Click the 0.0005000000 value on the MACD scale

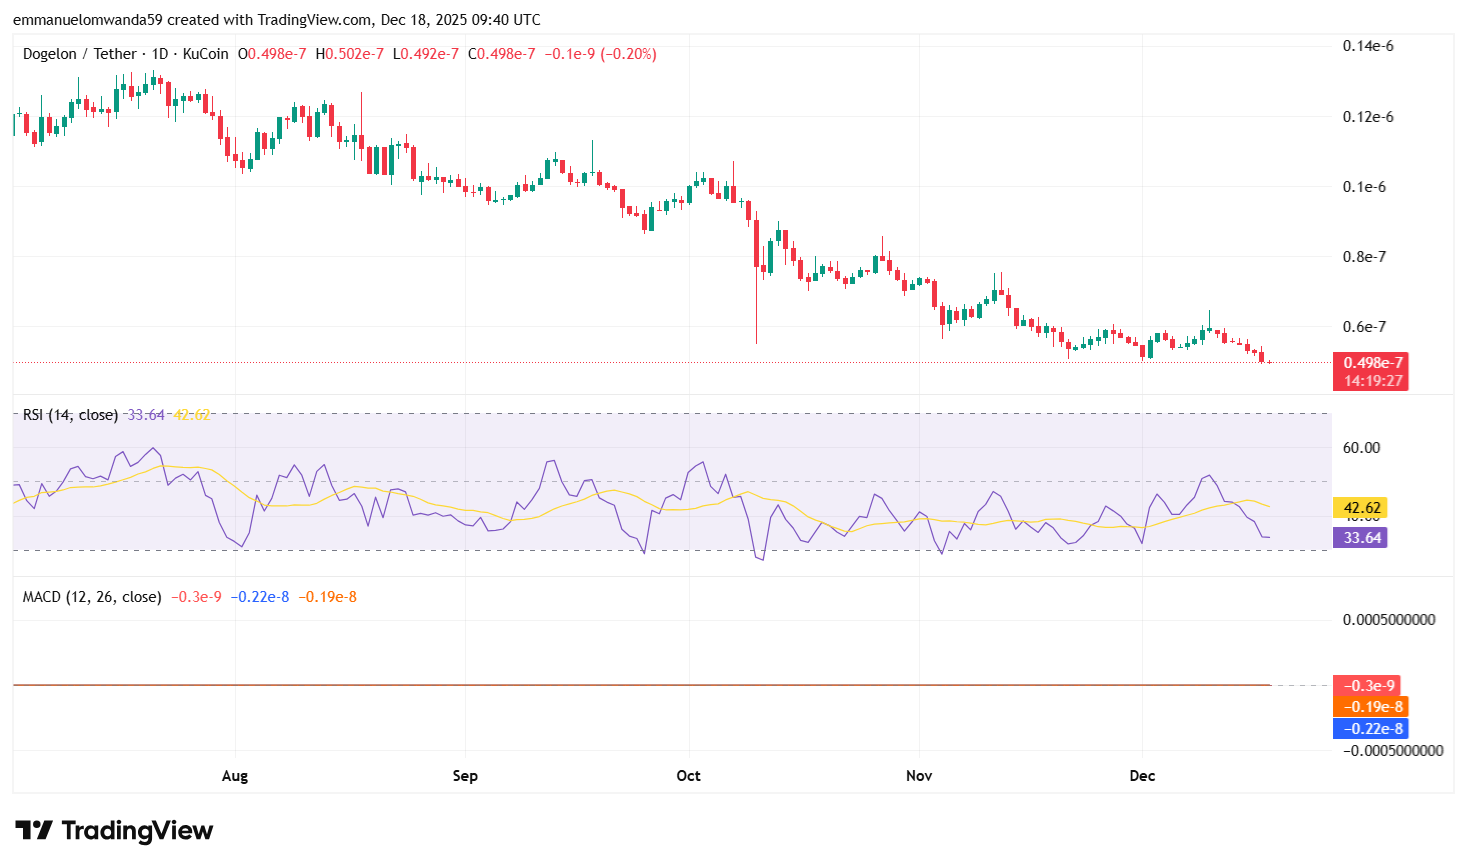[x=1390, y=620]
